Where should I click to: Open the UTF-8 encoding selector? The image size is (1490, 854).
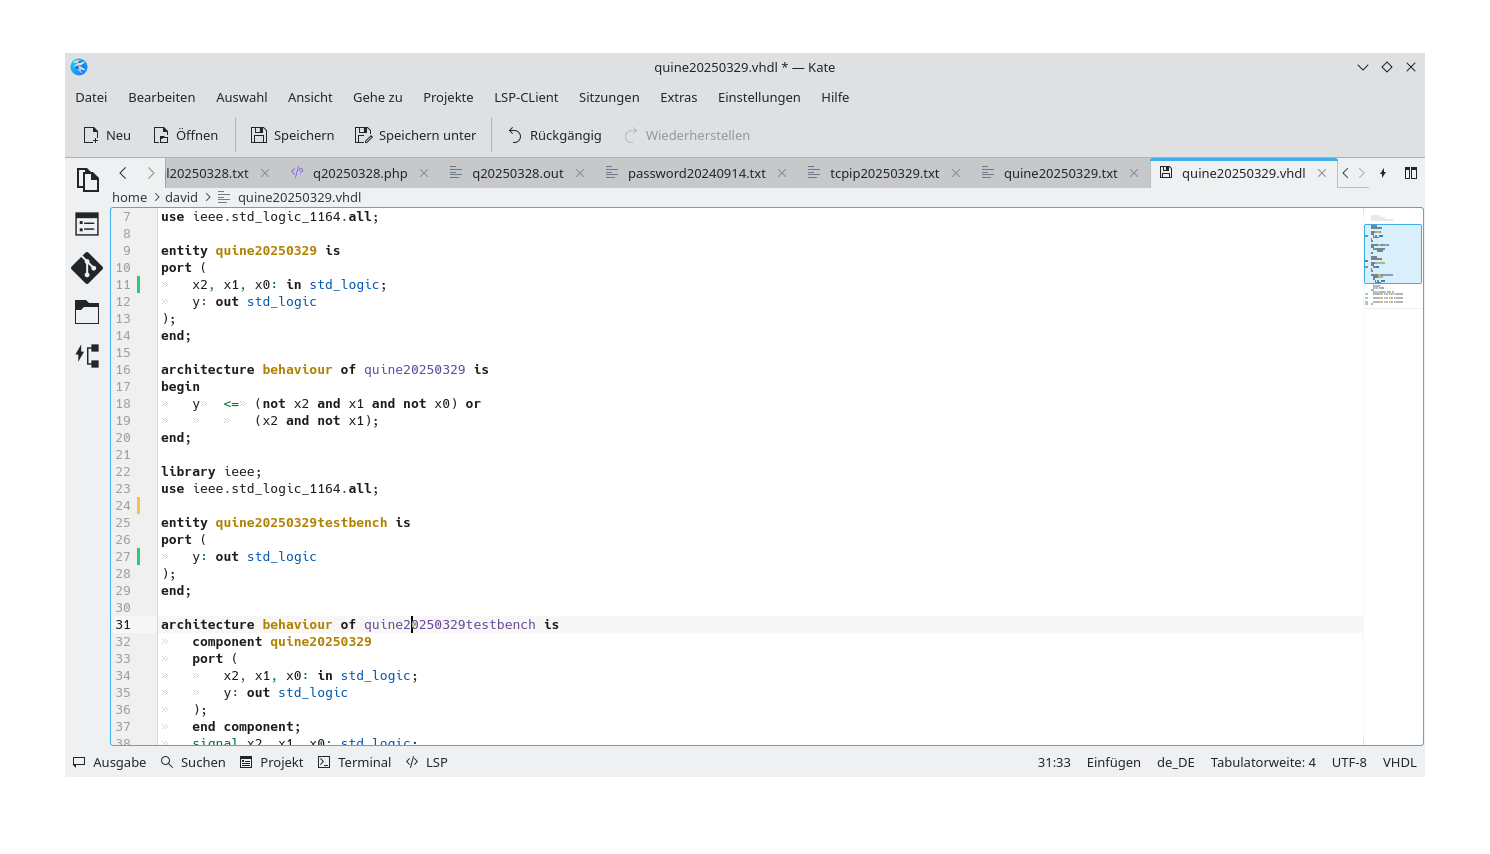1348,762
